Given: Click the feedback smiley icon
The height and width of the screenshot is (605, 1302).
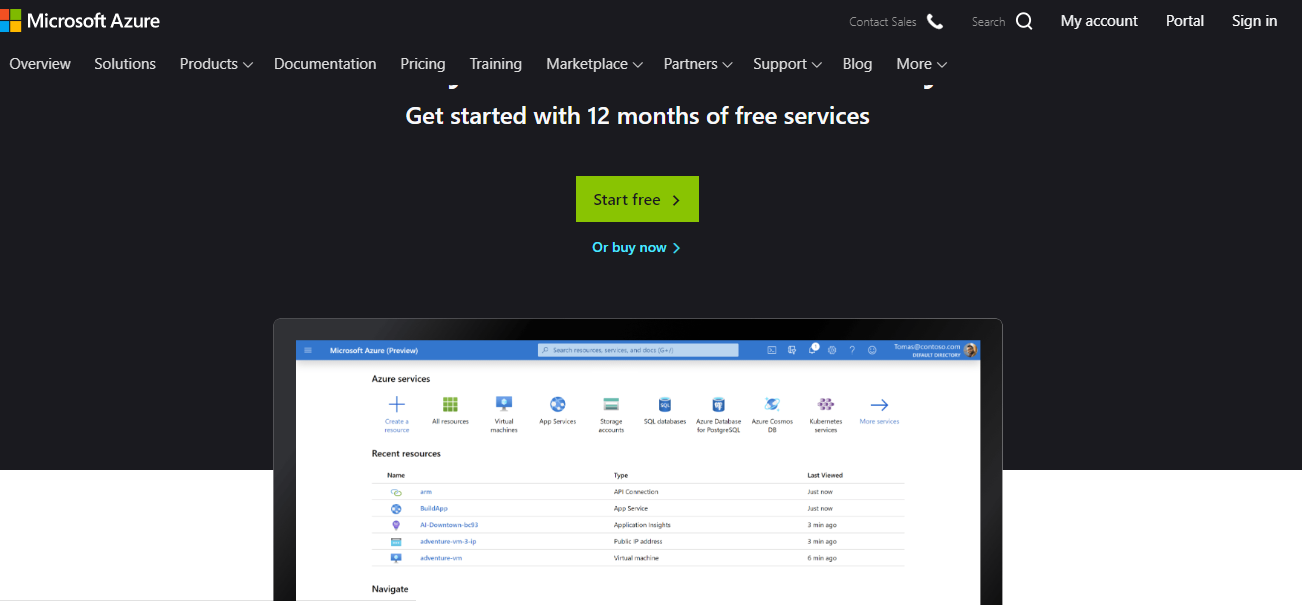Looking at the screenshot, I should tap(872, 350).
